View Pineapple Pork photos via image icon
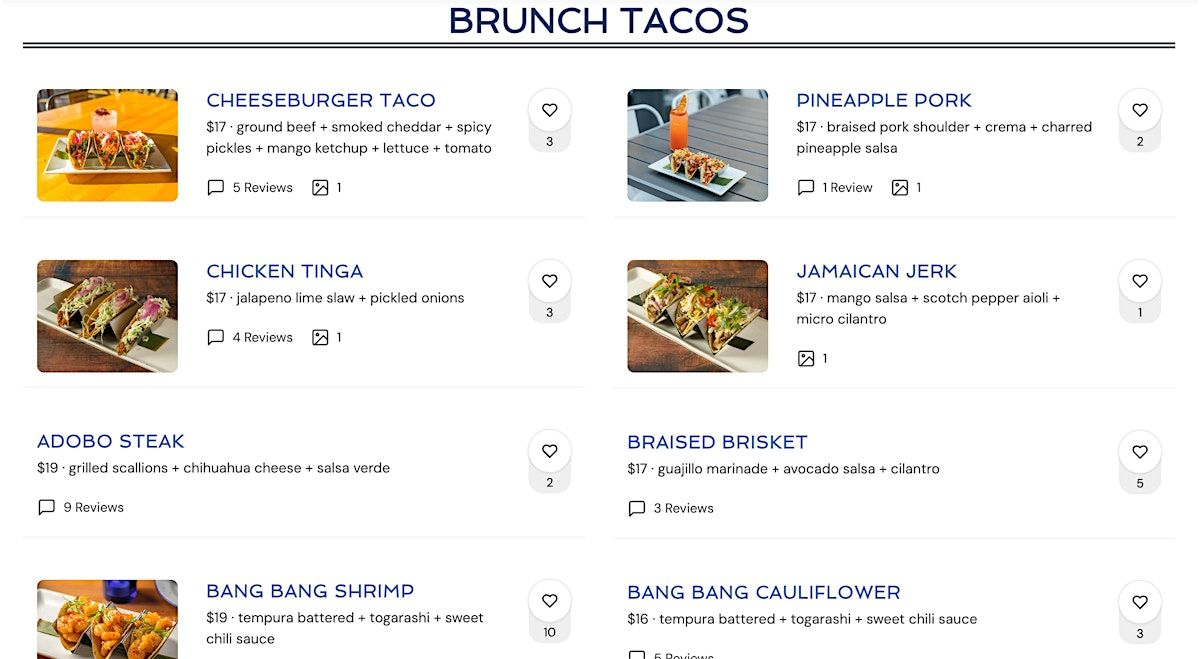 pyautogui.click(x=900, y=188)
